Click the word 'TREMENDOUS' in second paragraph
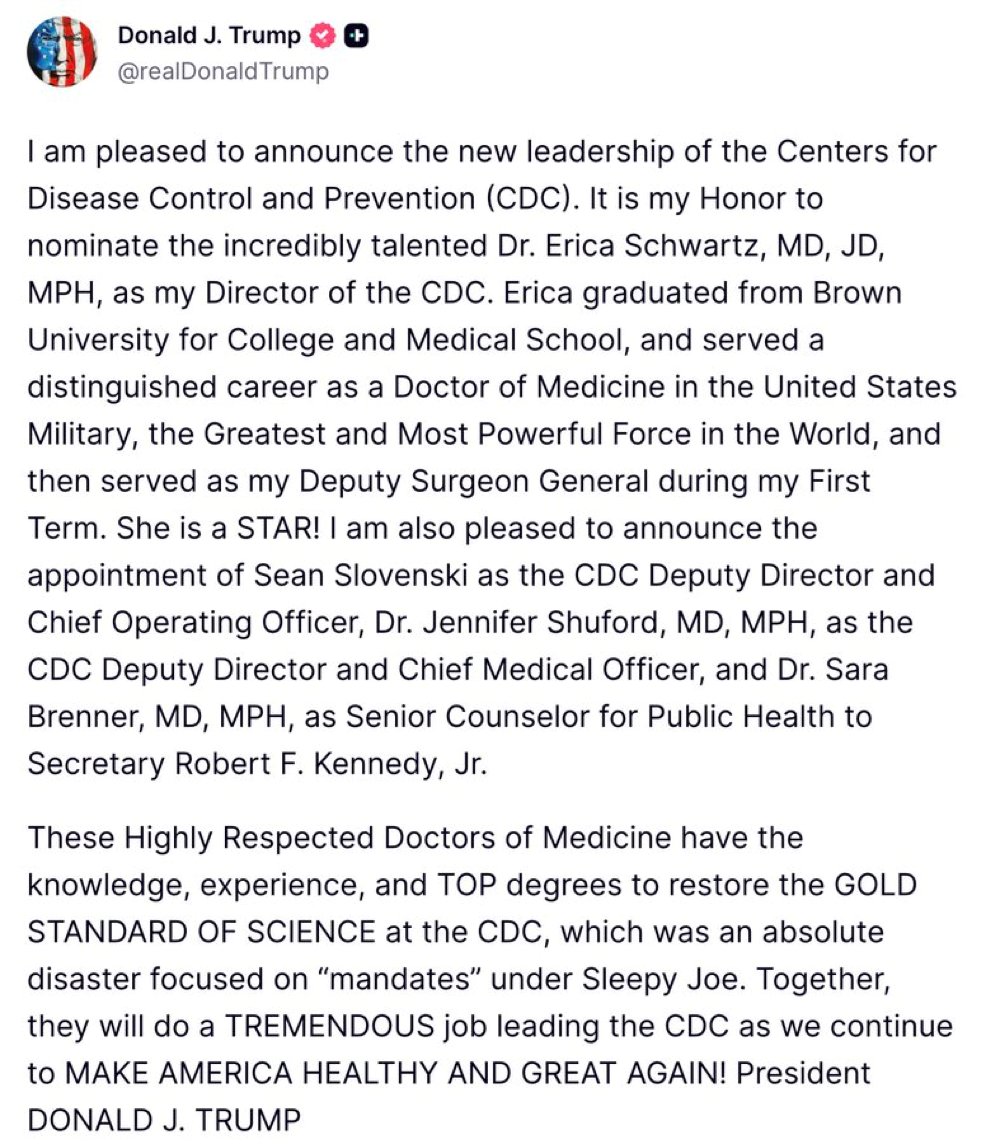Image resolution: width=987 pixels, height=1144 pixels. 330,1027
